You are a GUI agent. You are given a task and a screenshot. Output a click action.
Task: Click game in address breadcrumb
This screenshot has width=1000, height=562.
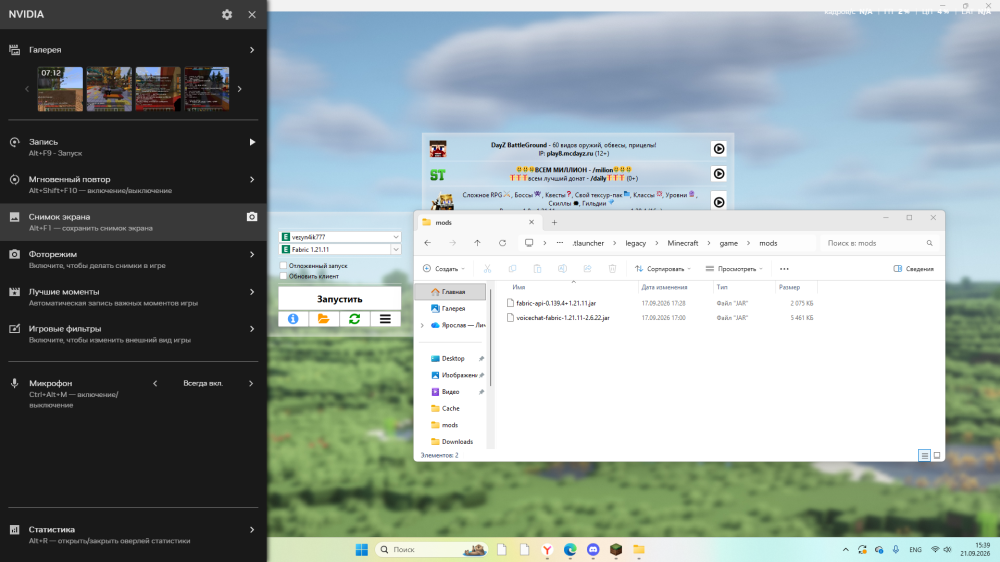tap(728, 243)
